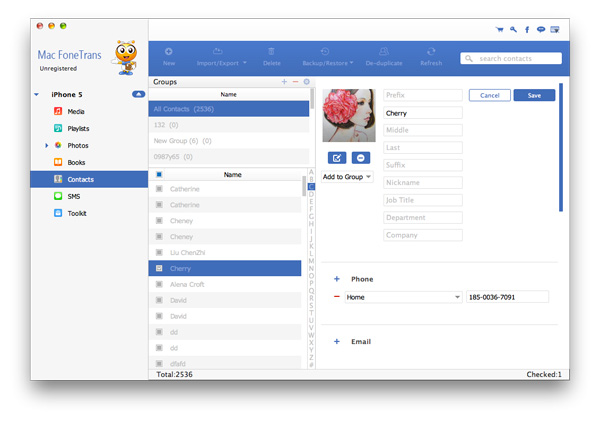The image size is (600, 422).
Task: Open the Home phone type dropdown
Action: [403, 297]
